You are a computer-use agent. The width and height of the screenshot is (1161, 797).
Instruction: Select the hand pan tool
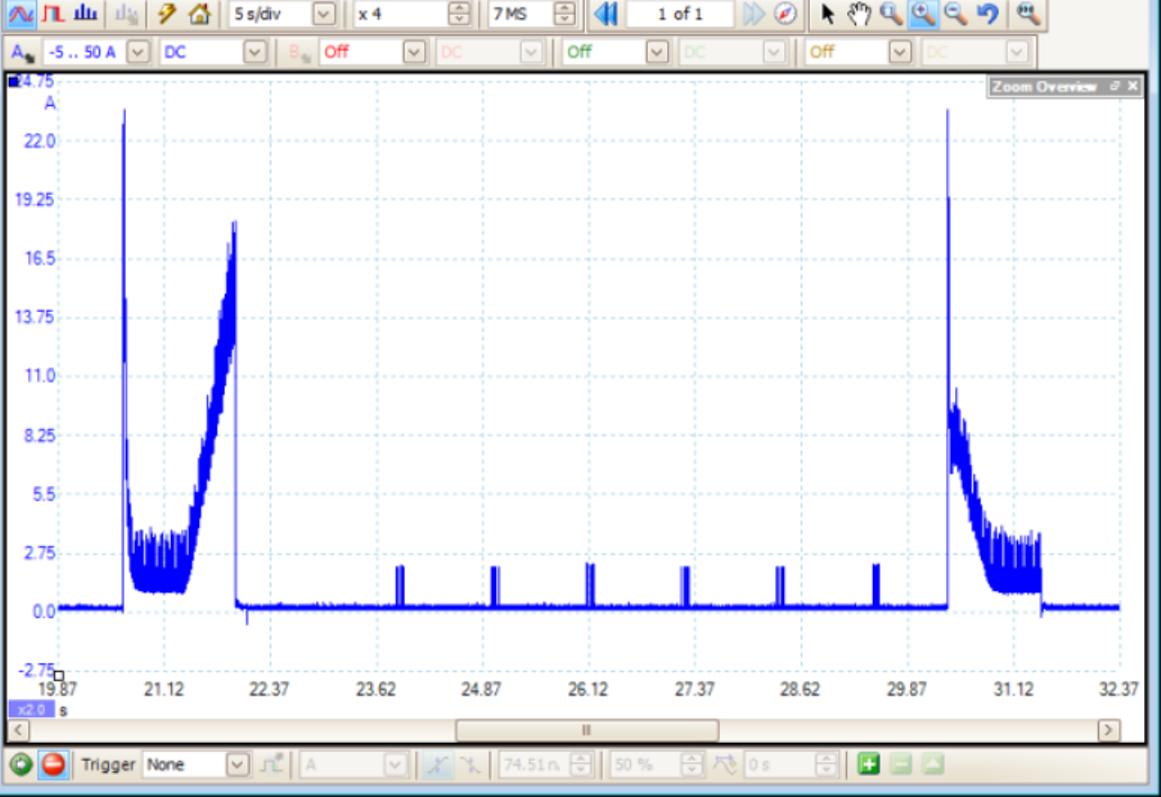point(859,14)
